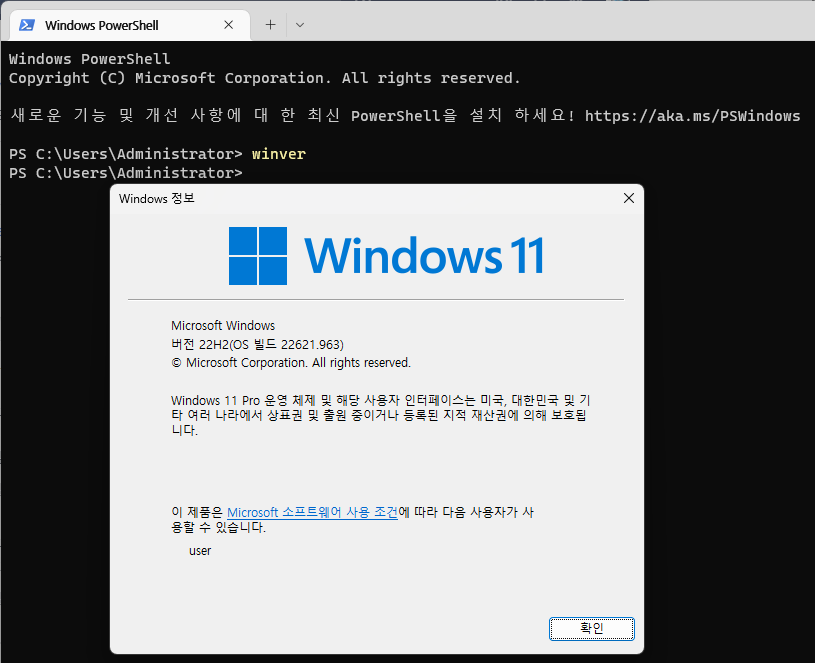Click '© Microsoft Corporation. All rights reserved.' in dialog
Viewport: 815px width, 663px height.
click(x=291, y=363)
